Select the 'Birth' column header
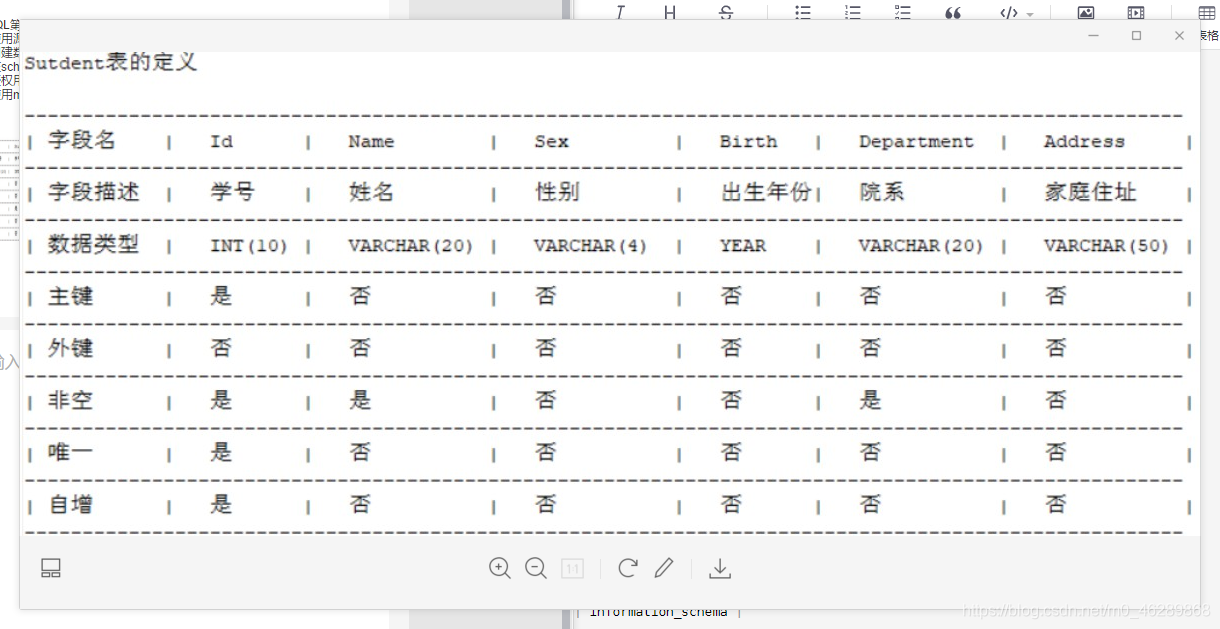Screen dimensions: 1220x629 point(748,141)
